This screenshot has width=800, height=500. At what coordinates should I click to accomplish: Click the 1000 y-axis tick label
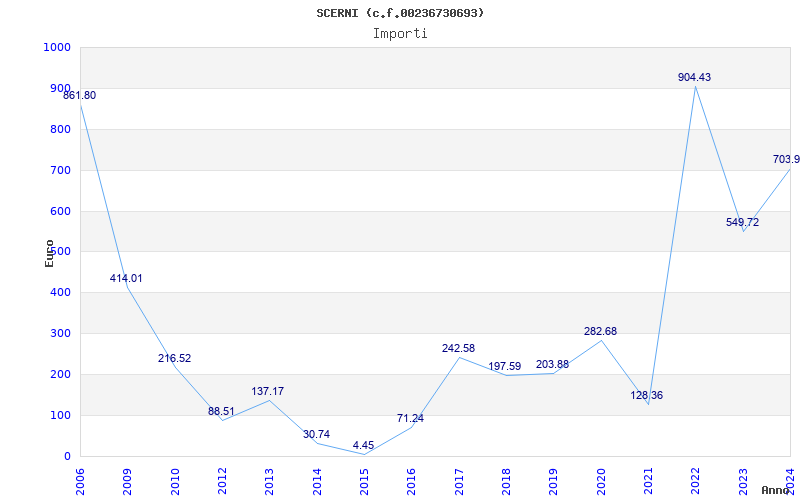coord(57,47)
